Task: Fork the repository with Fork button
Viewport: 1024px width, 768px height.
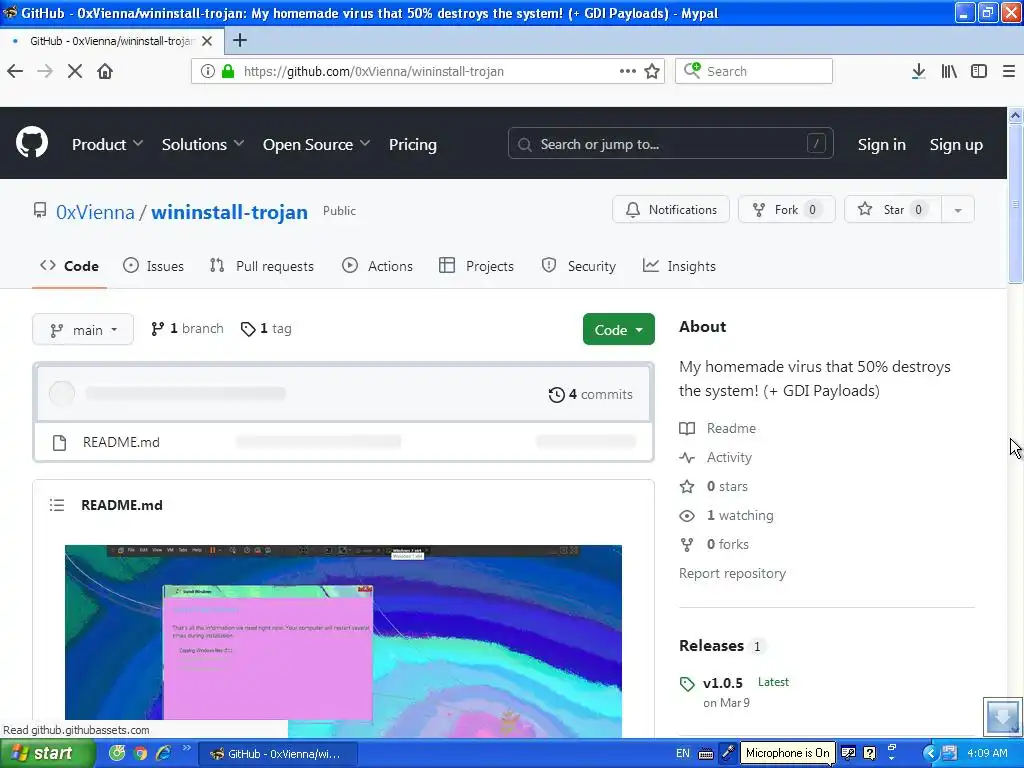Action: tap(786, 210)
